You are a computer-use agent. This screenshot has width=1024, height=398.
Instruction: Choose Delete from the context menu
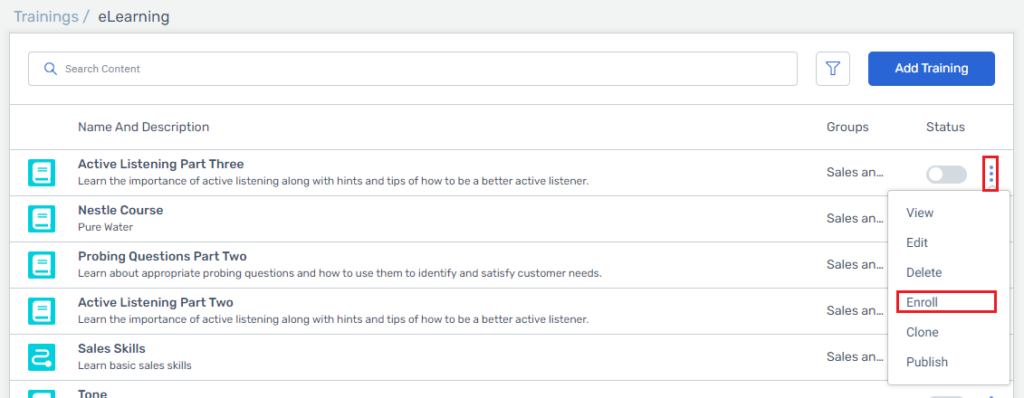pos(924,273)
